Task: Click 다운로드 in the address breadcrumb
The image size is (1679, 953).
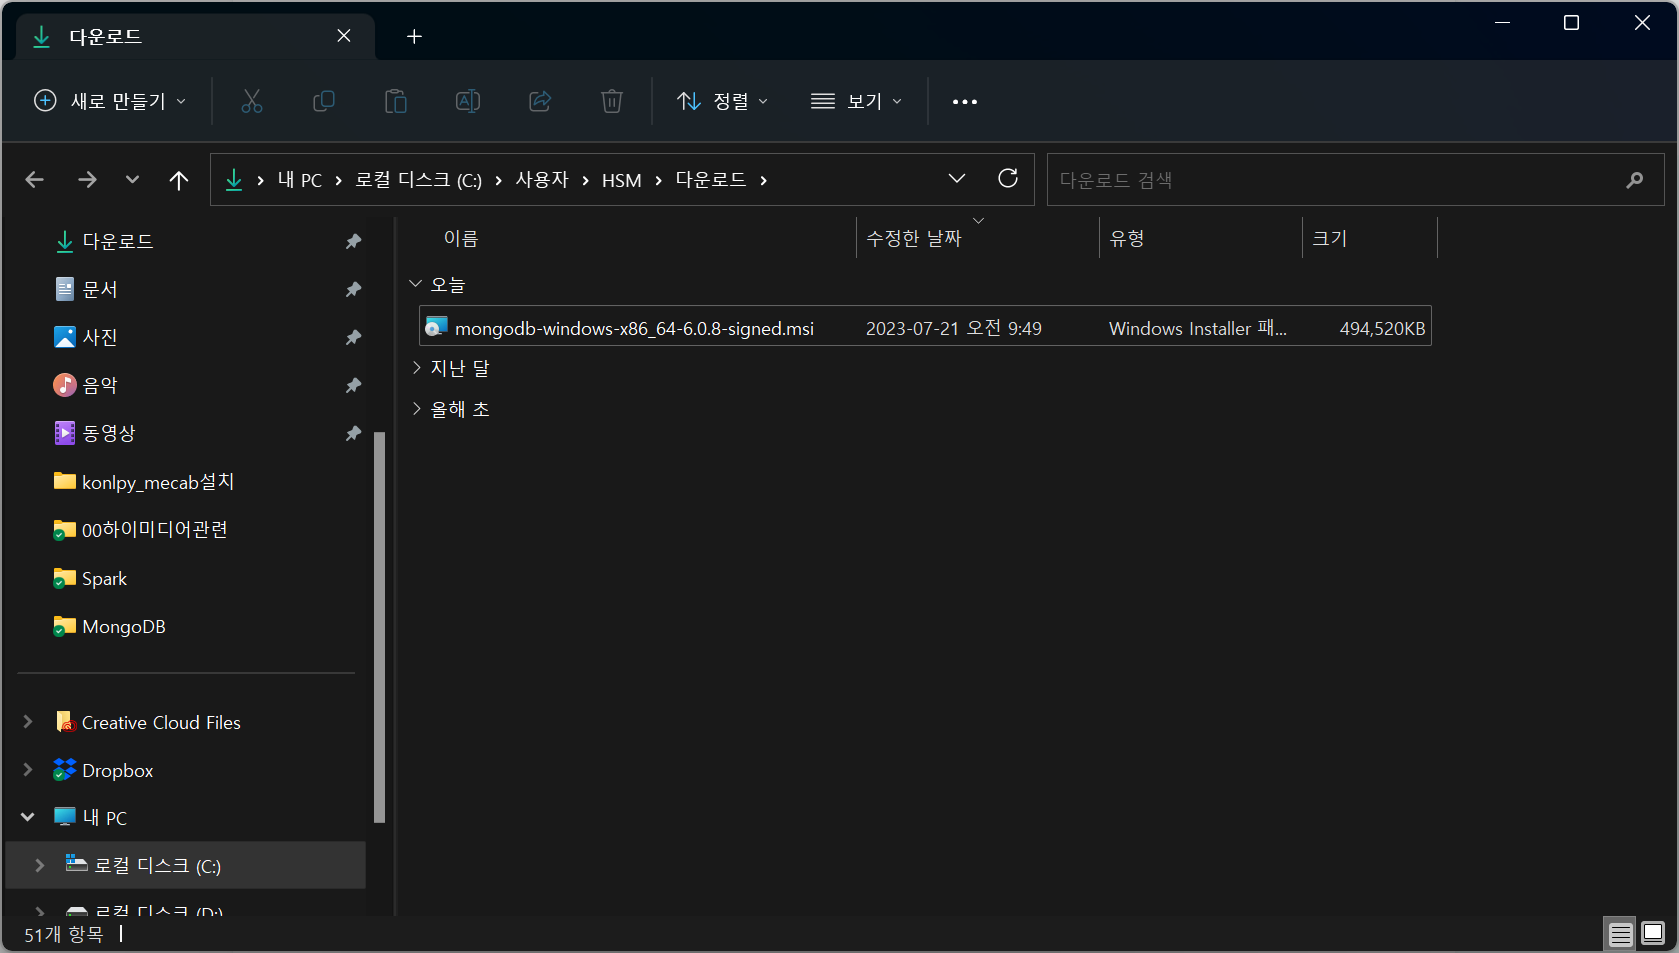Action: pos(711,180)
